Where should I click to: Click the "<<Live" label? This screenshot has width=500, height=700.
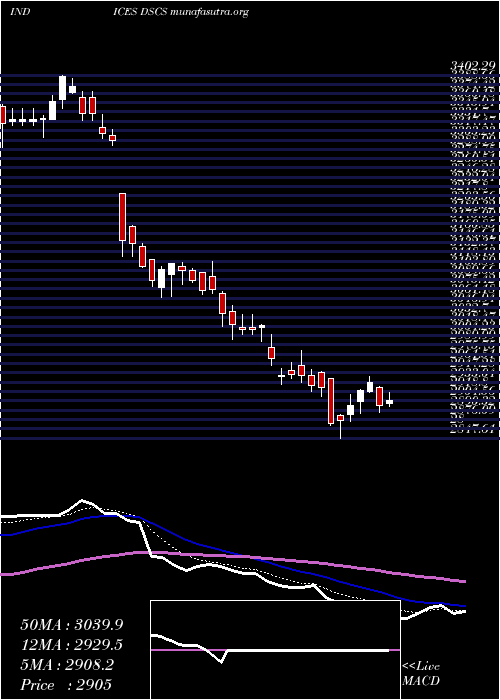(x=421, y=667)
